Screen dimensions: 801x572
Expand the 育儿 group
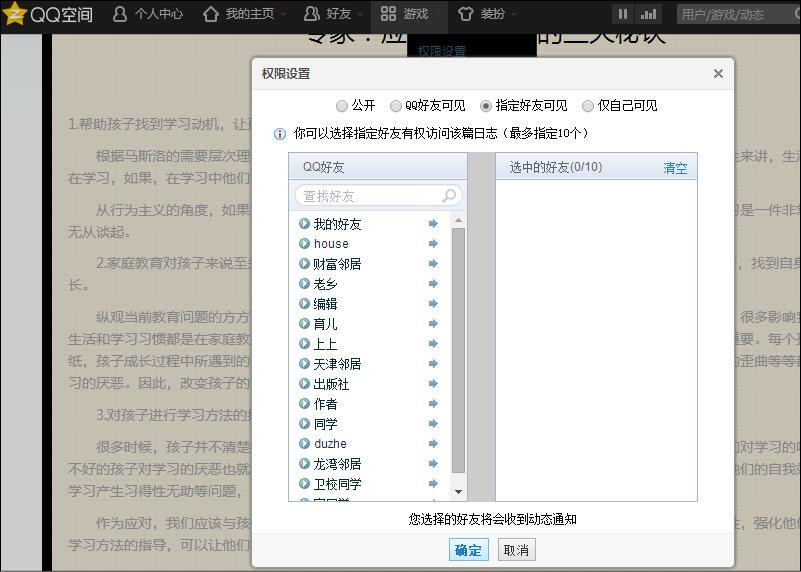[x=304, y=323]
